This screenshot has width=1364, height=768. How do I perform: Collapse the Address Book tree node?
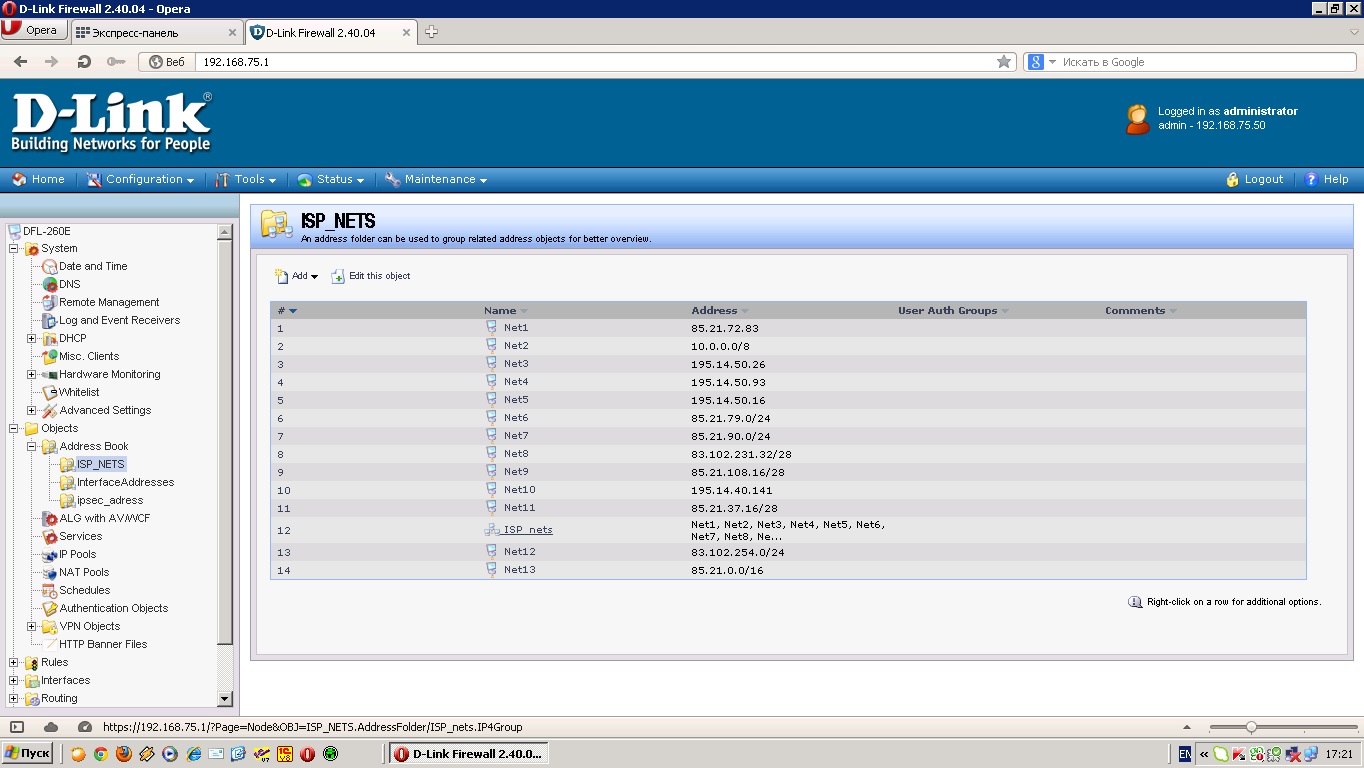tap(31, 446)
